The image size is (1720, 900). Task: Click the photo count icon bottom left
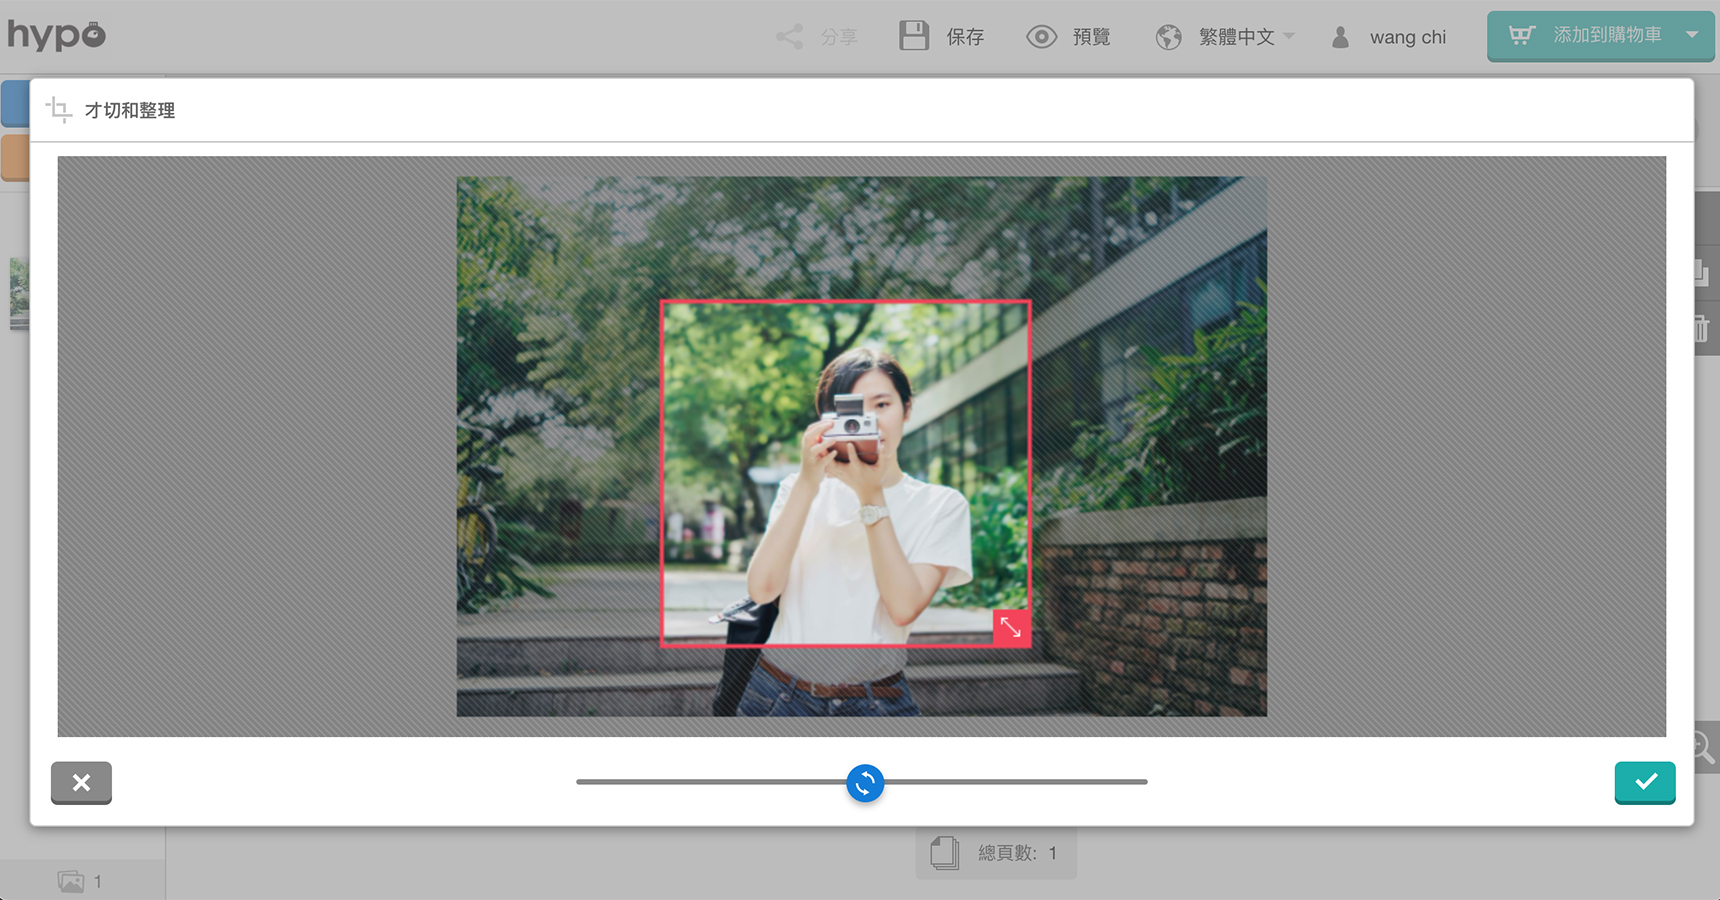point(71,881)
